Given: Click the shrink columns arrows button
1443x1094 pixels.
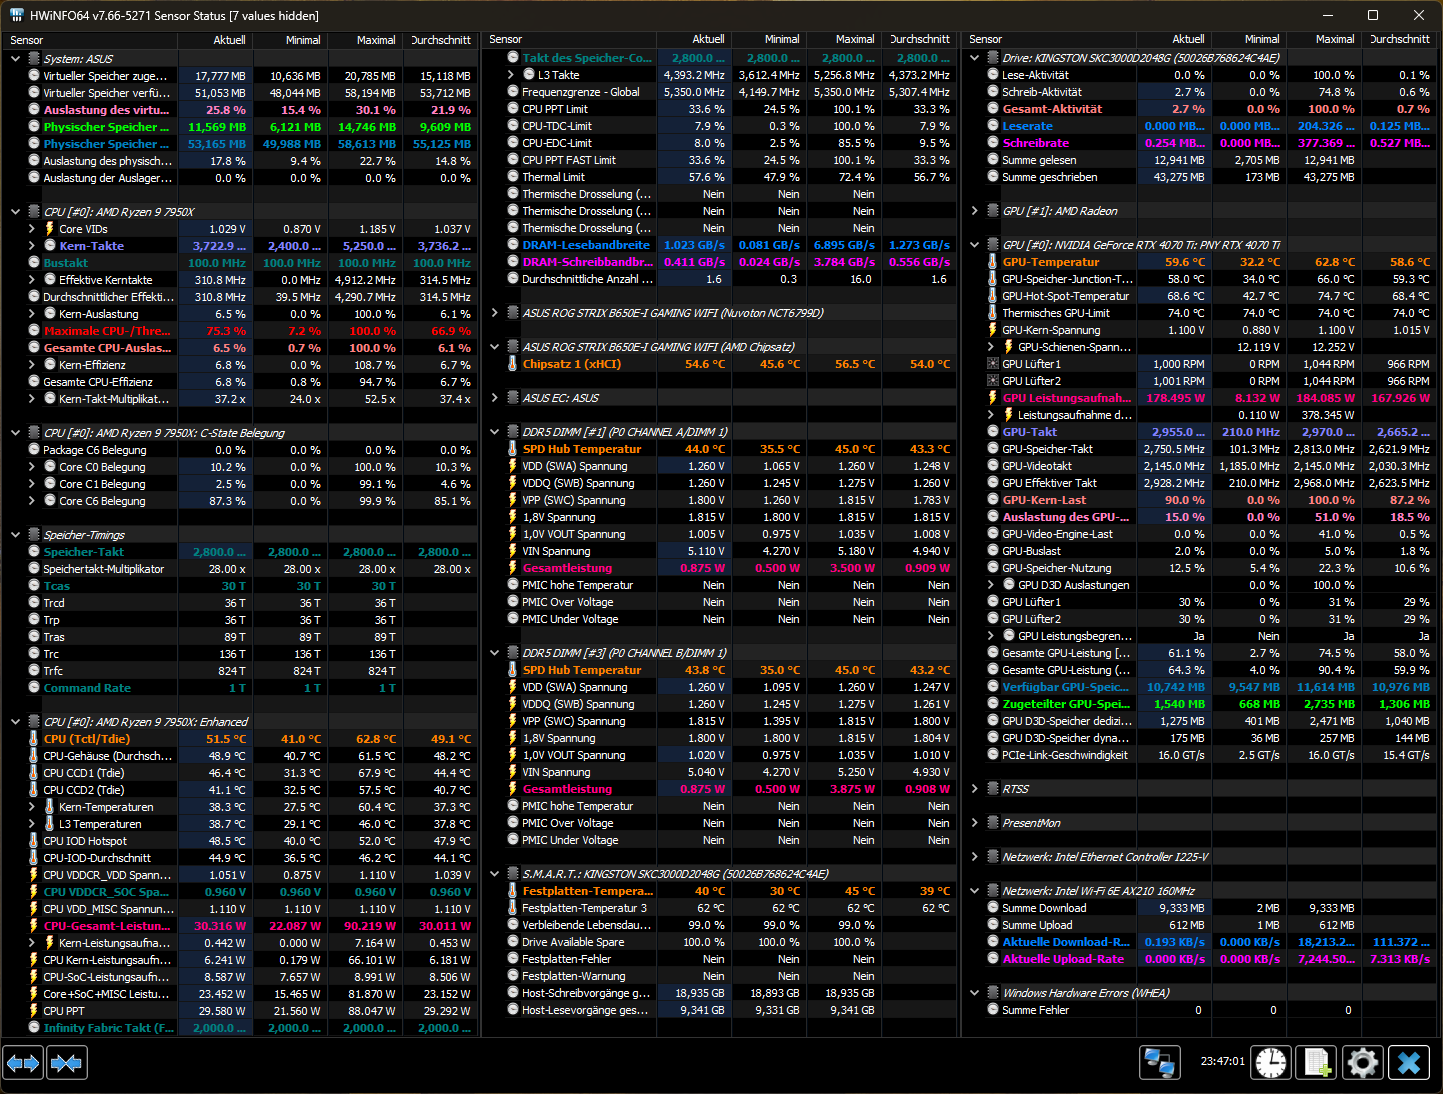Looking at the screenshot, I should (67, 1062).
